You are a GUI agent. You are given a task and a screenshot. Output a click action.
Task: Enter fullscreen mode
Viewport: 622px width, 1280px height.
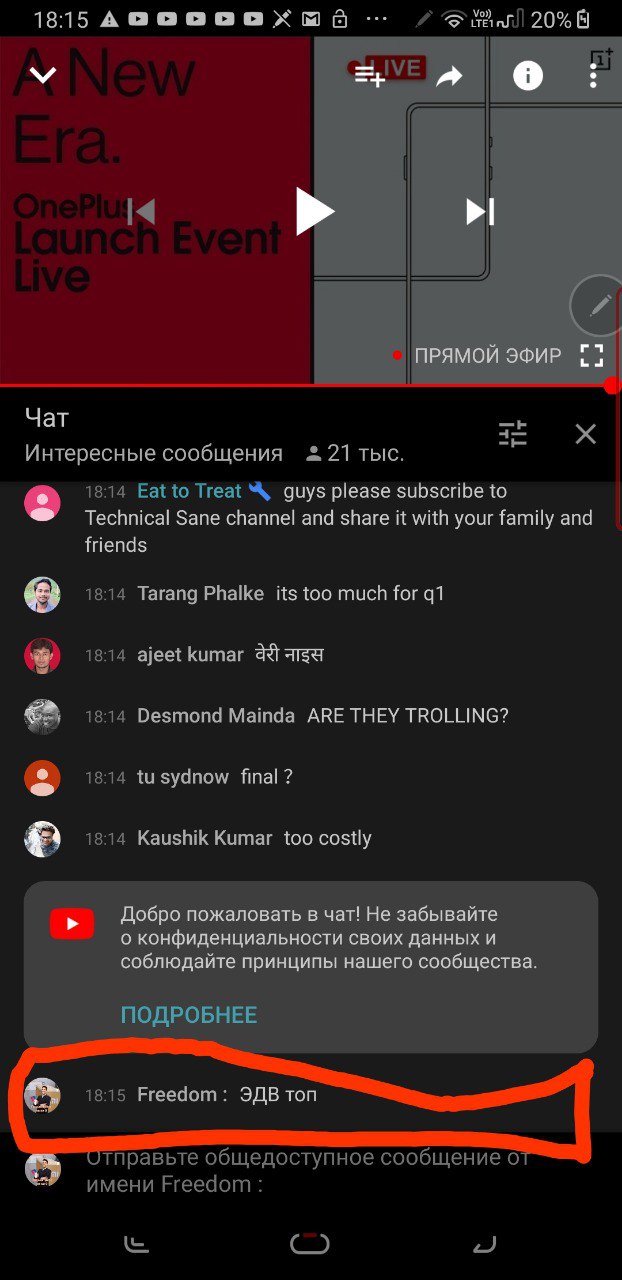pyautogui.click(x=592, y=355)
